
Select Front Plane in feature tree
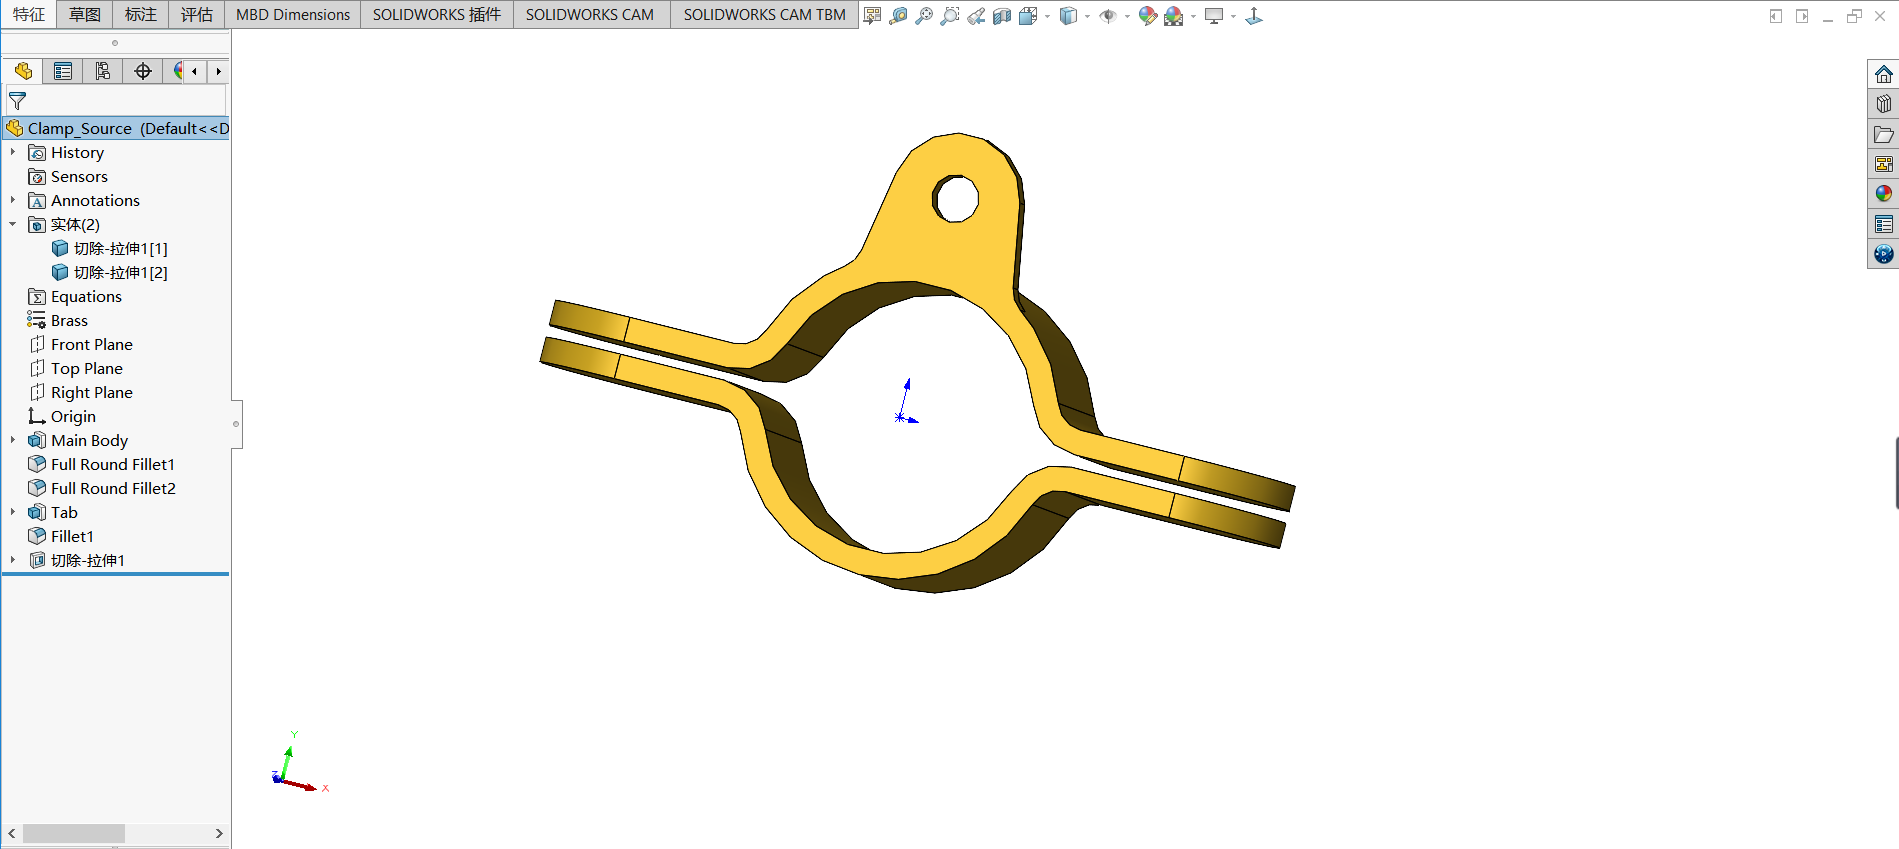(x=91, y=345)
